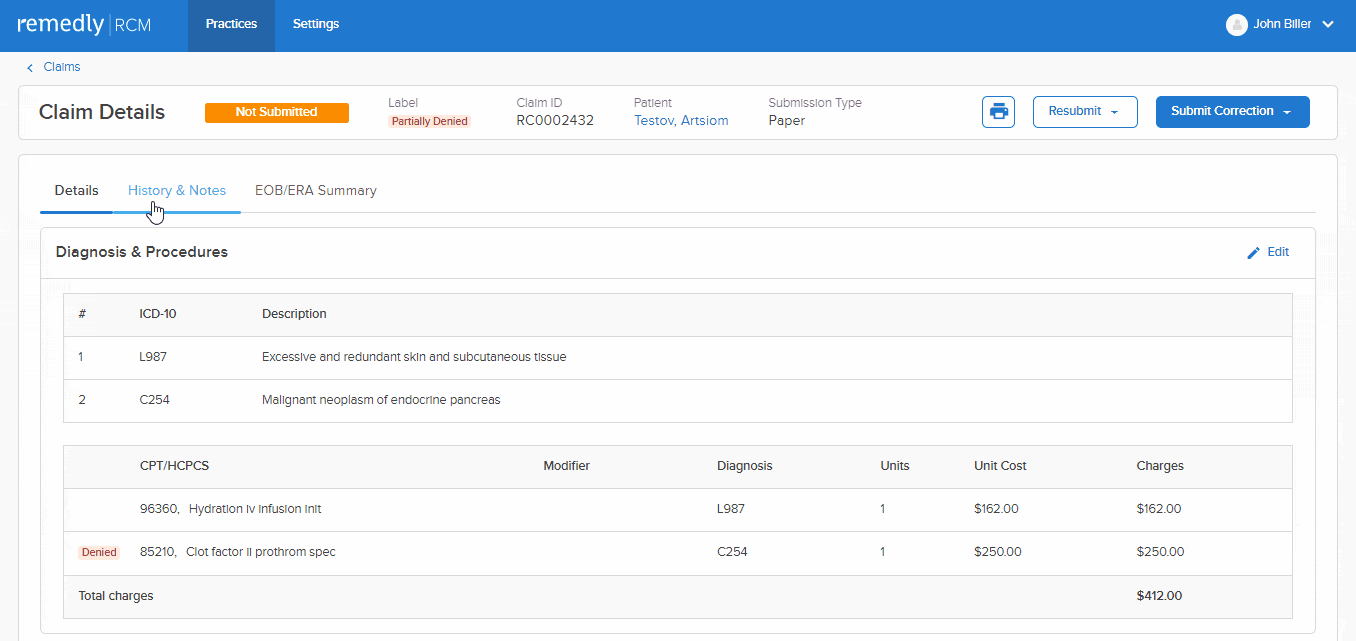Open the Practices menu
Screen dimensions: 1356x641
click(231, 23)
